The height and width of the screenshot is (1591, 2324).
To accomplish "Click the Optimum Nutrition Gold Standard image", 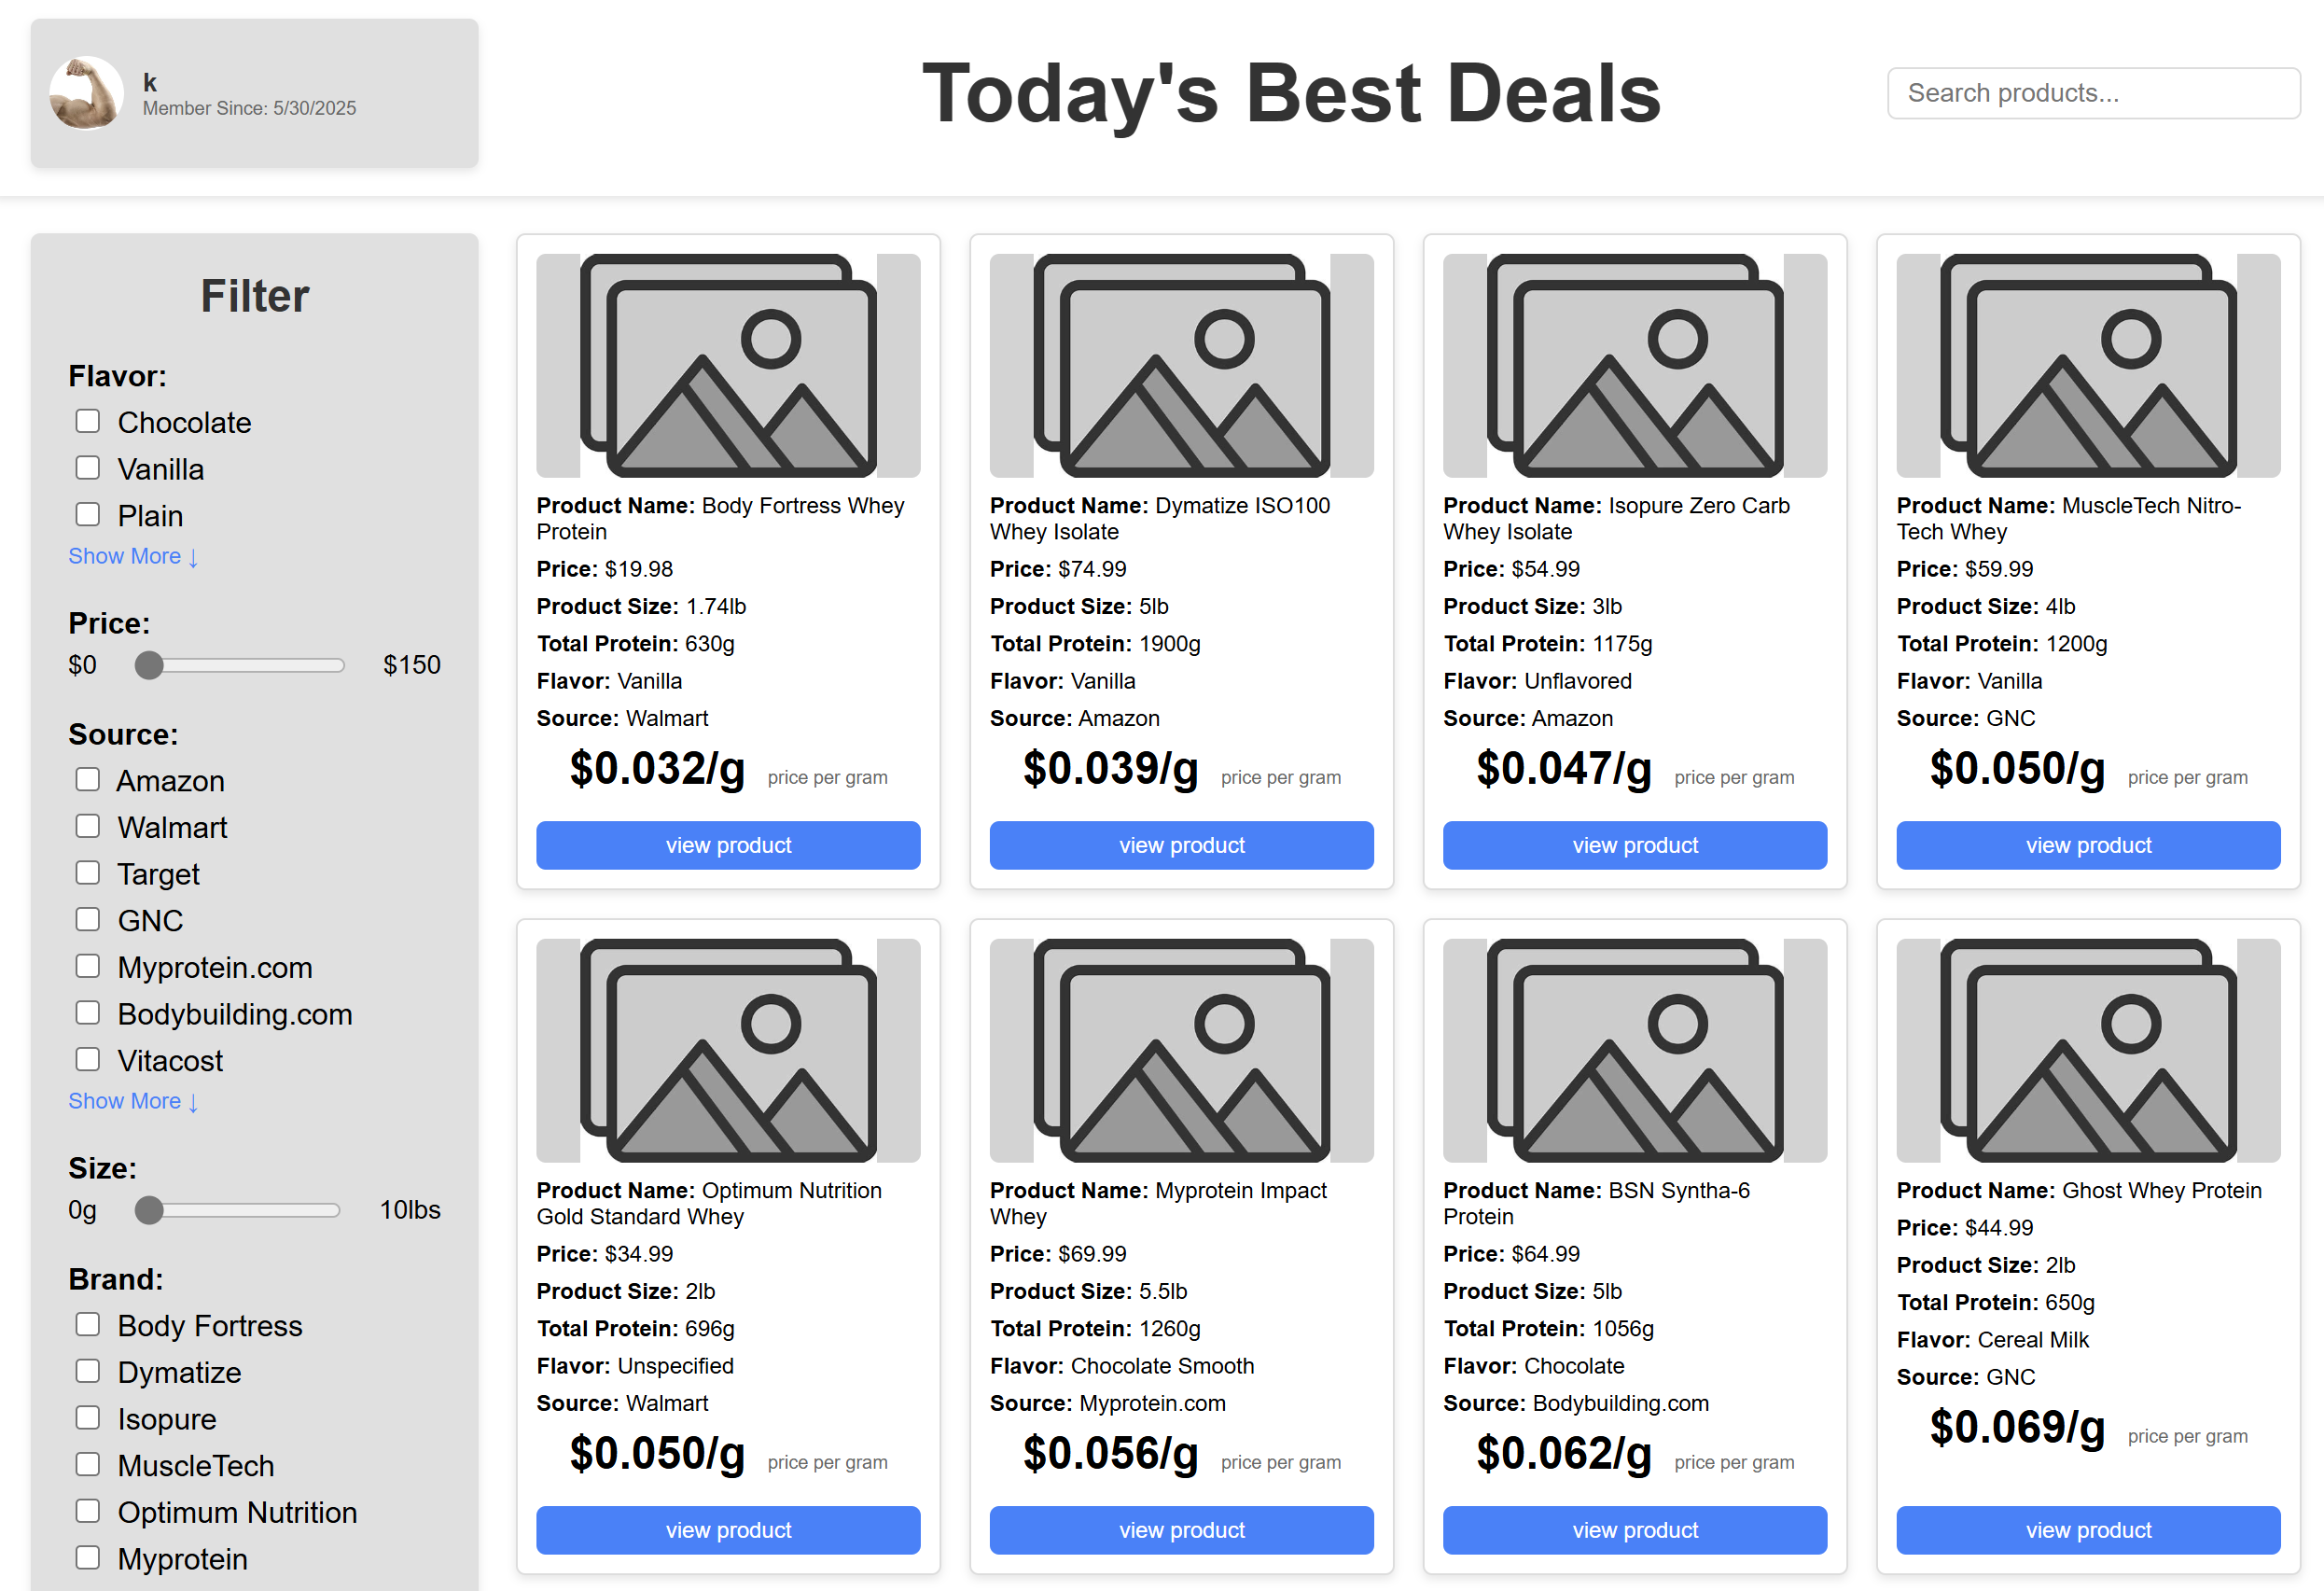I will pos(728,1050).
